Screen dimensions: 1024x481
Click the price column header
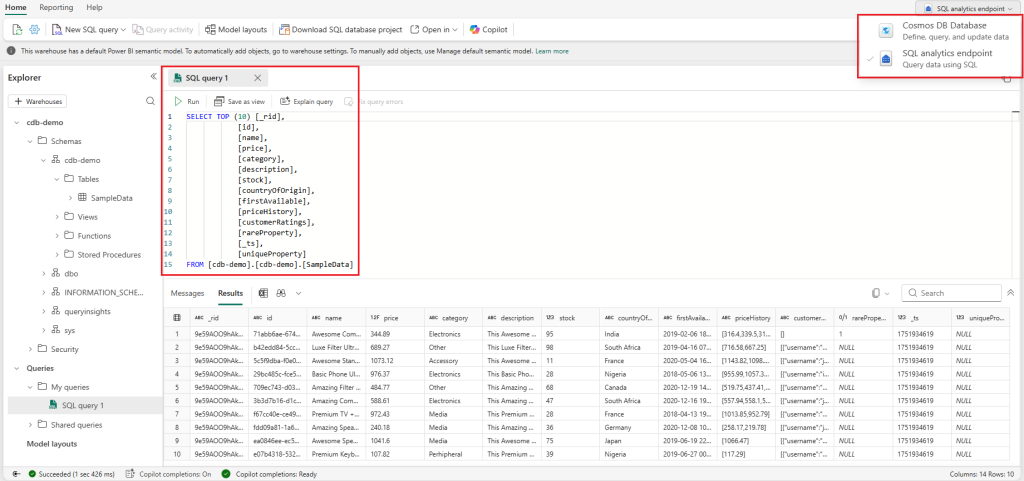[394, 318]
